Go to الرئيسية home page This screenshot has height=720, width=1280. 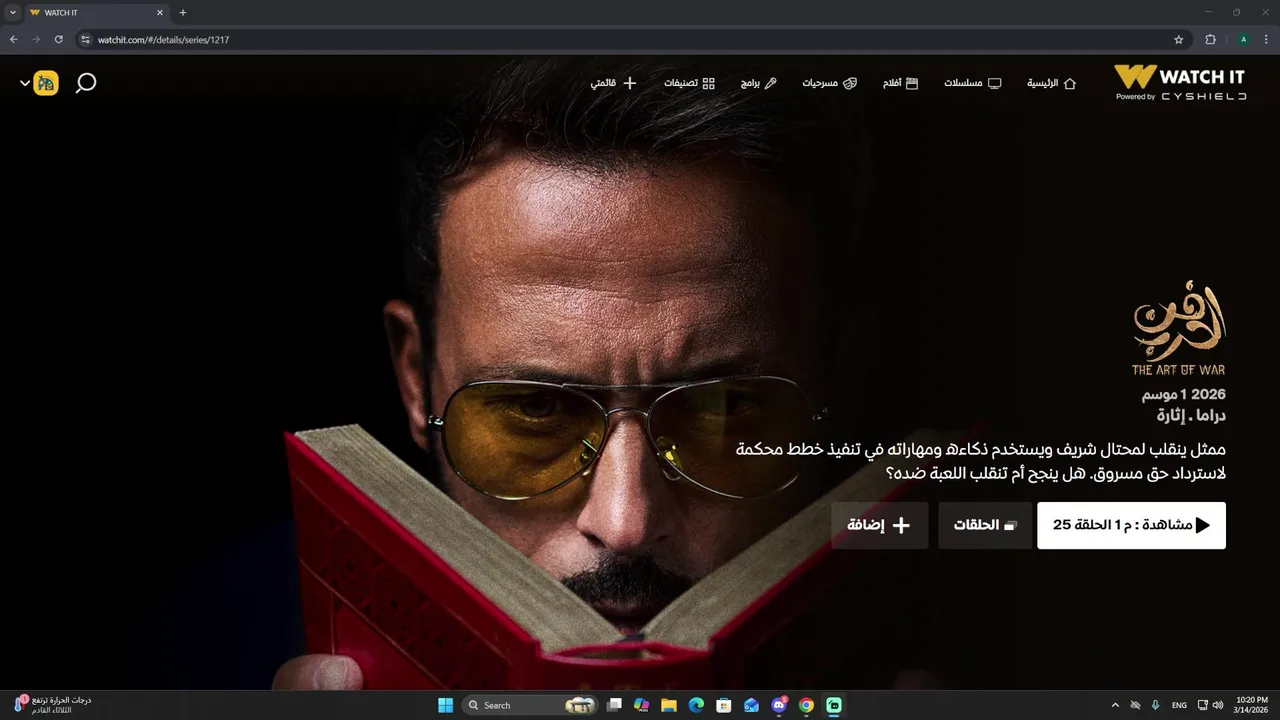[1051, 83]
